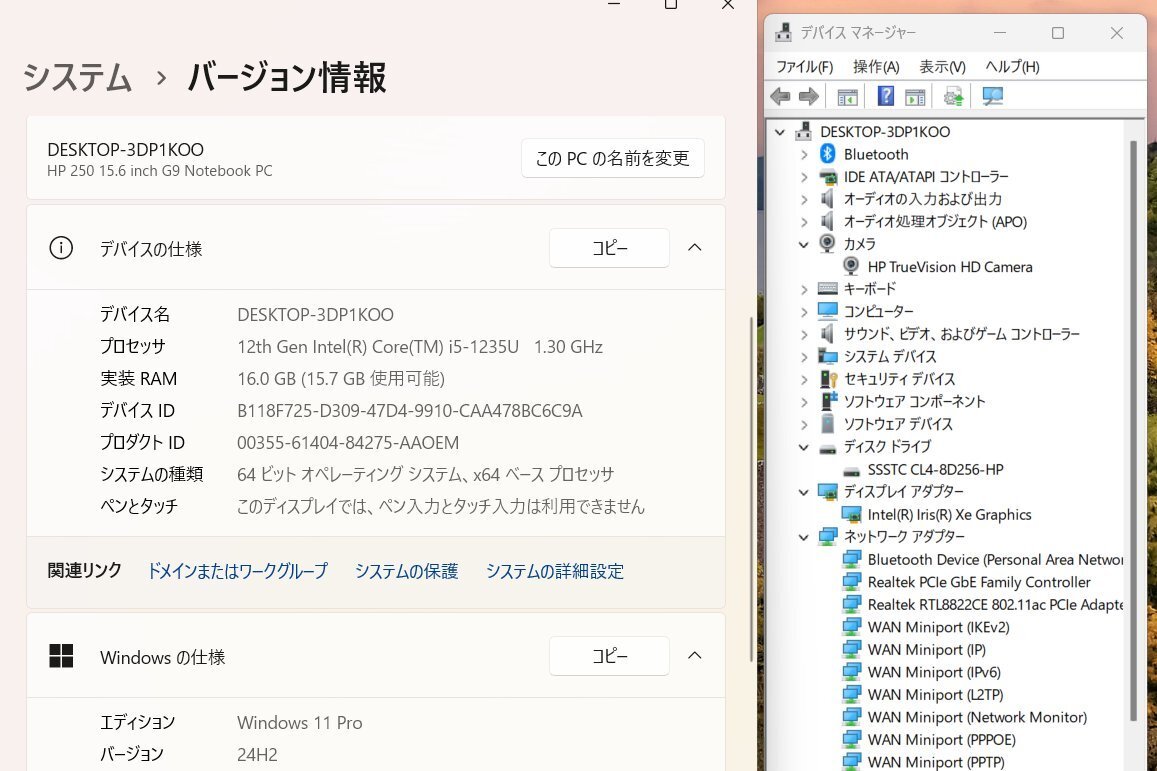Click Forward arrow in Device Manager toolbar

(x=809, y=96)
